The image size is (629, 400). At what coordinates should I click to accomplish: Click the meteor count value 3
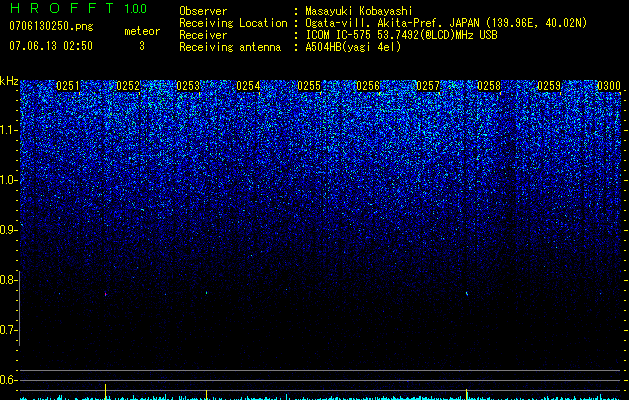[142, 46]
